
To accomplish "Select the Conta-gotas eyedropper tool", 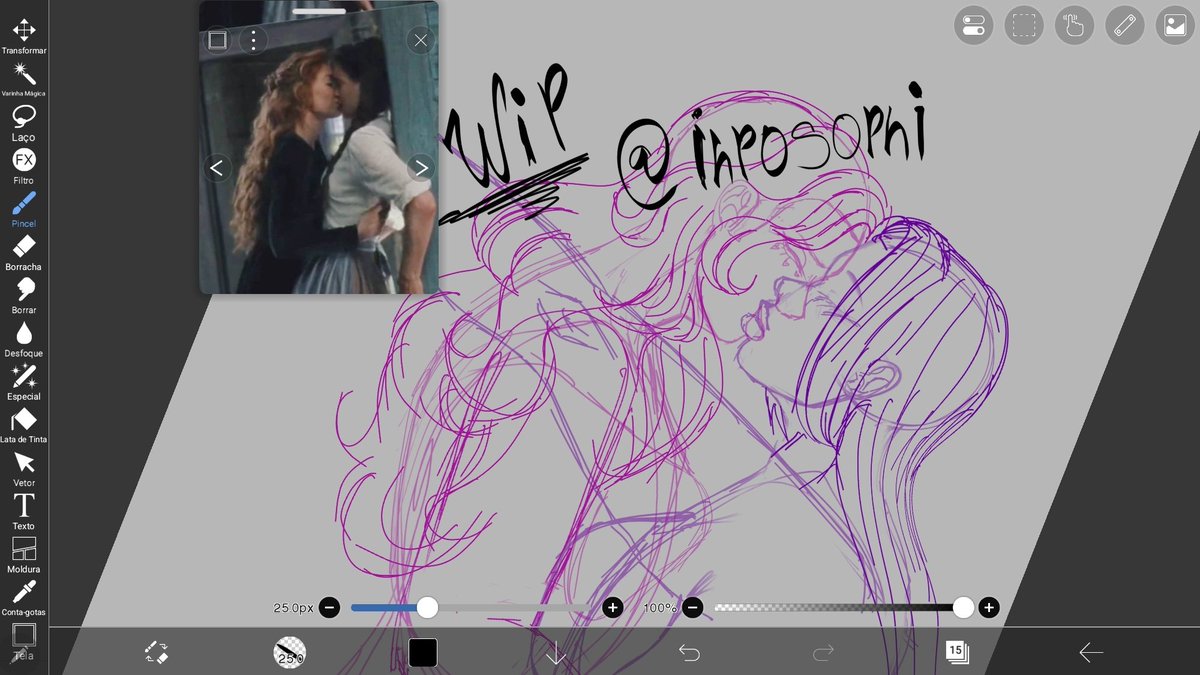I will [24, 597].
